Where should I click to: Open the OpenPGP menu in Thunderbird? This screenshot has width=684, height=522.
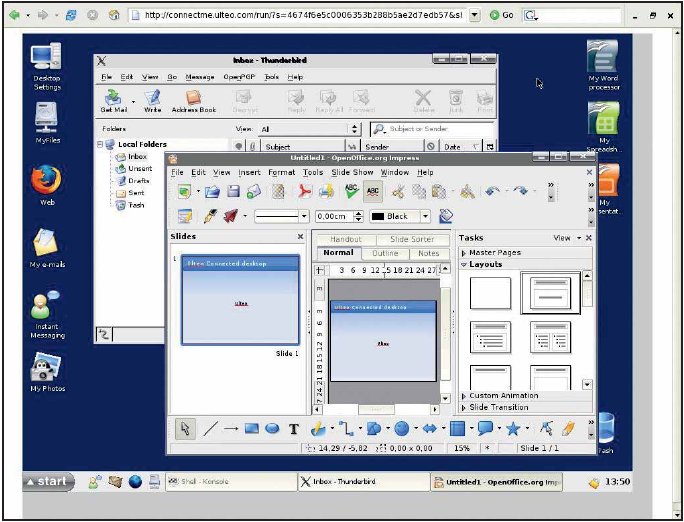click(239, 77)
